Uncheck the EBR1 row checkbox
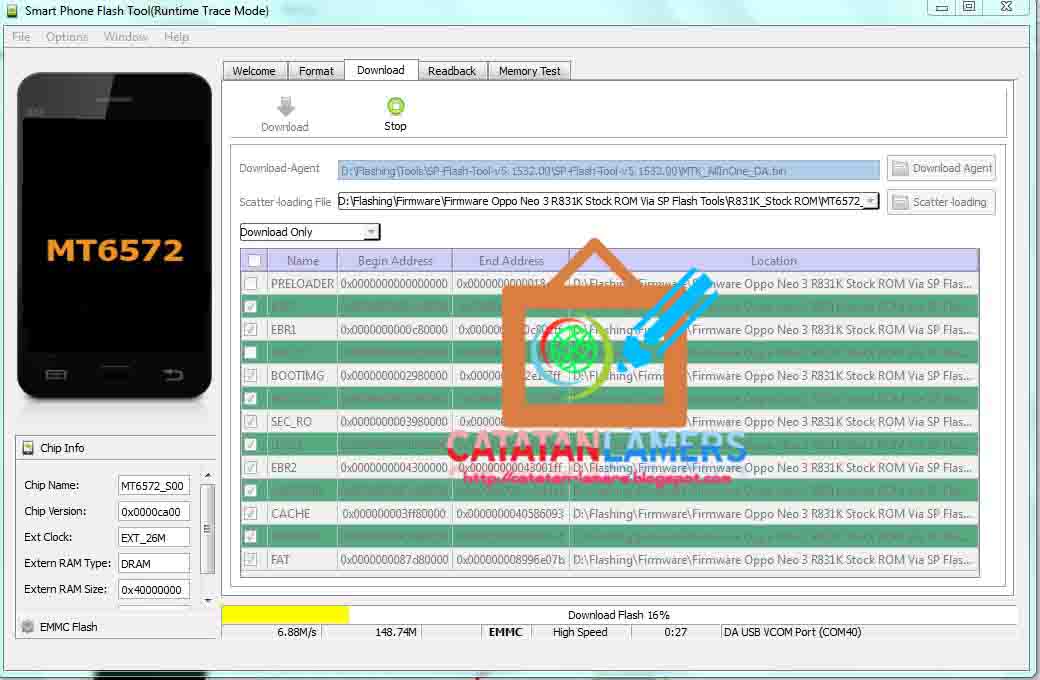The image size is (1040, 680). [251, 329]
